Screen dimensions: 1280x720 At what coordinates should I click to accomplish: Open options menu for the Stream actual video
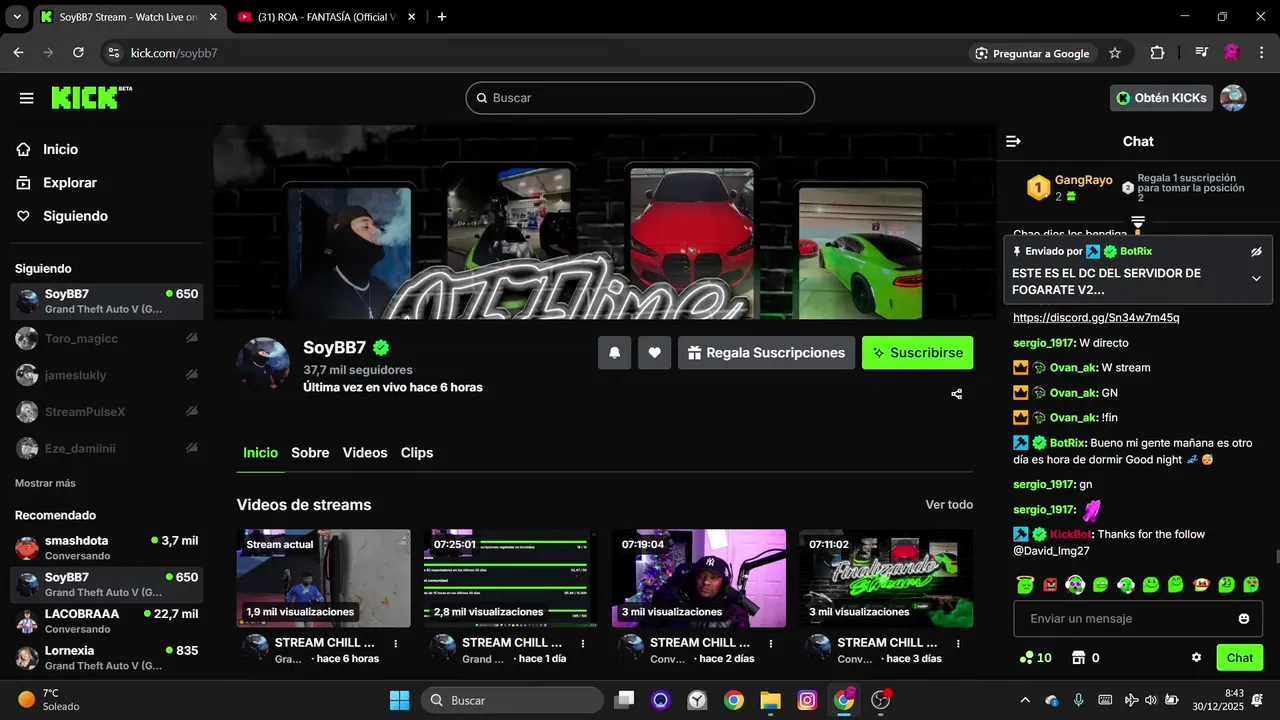(396, 644)
